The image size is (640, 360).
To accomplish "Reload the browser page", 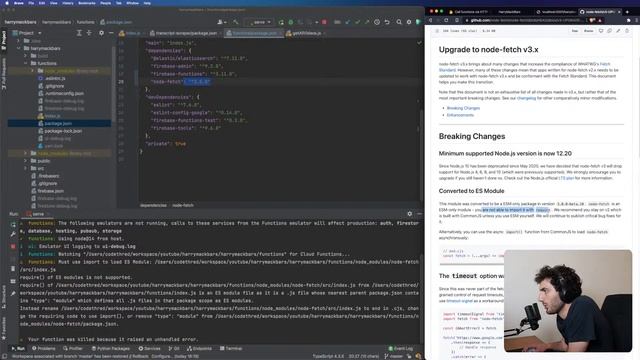I will pos(446,20).
